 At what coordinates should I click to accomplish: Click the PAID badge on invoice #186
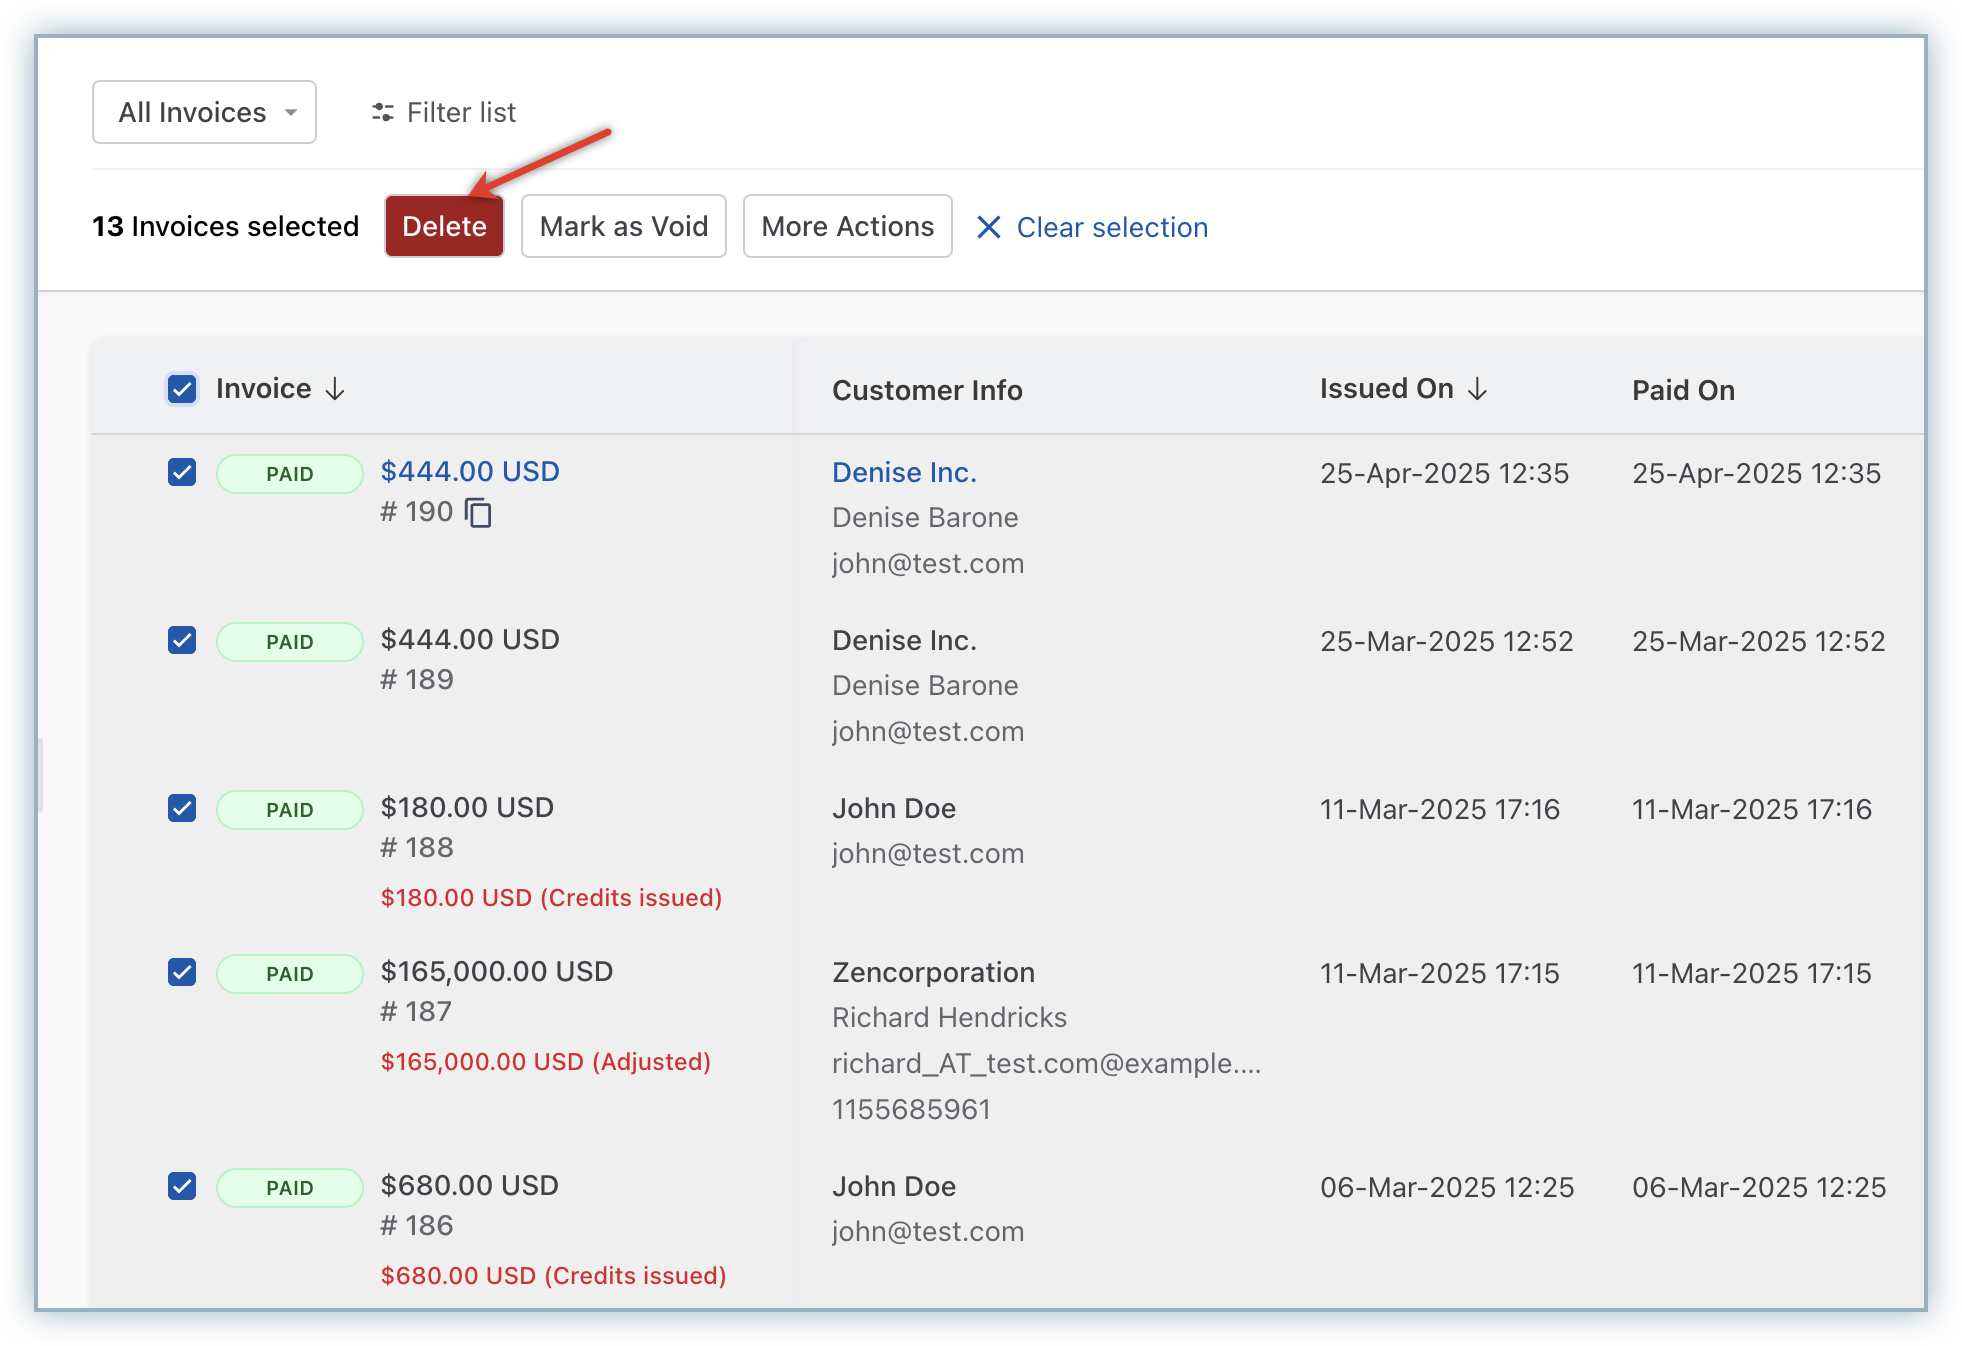[x=290, y=1188]
